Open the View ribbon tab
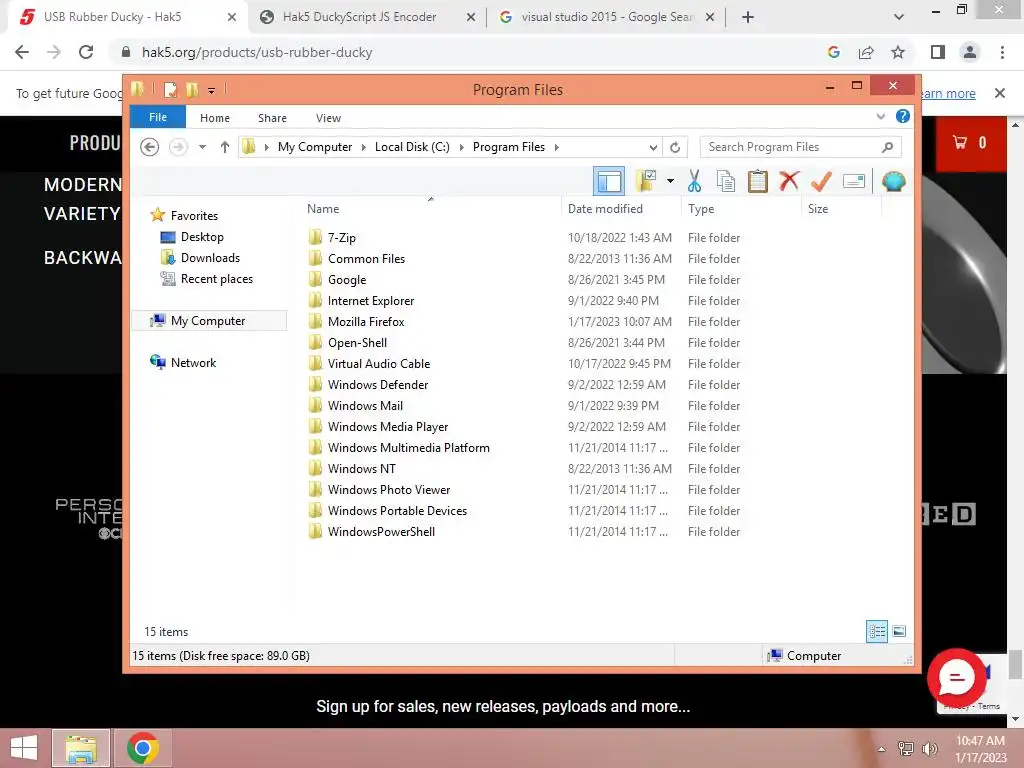 coord(328,118)
